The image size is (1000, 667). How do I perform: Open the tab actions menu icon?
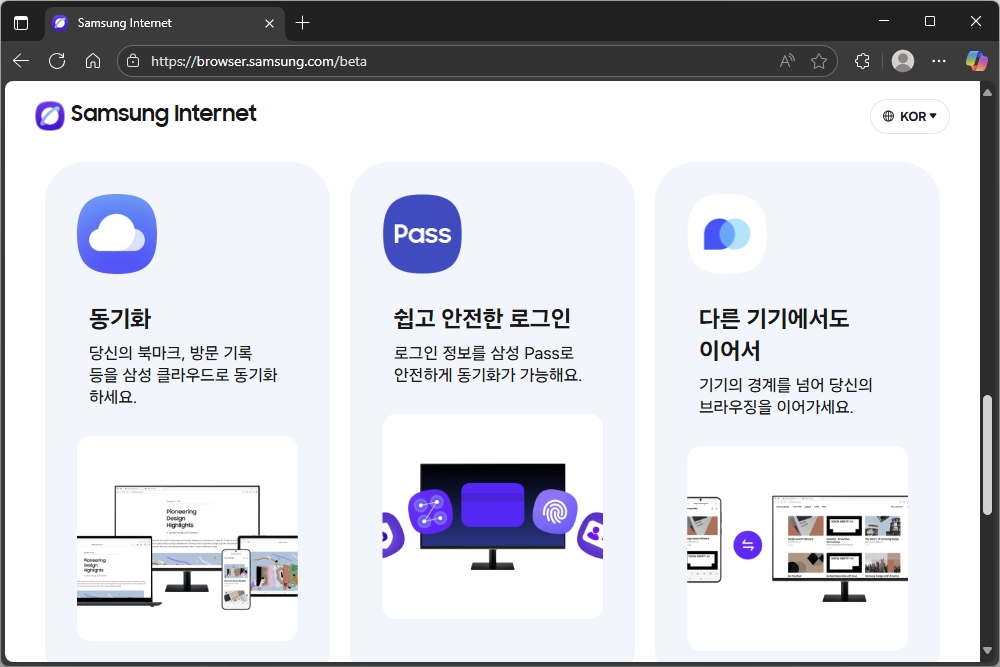[21, 23]
